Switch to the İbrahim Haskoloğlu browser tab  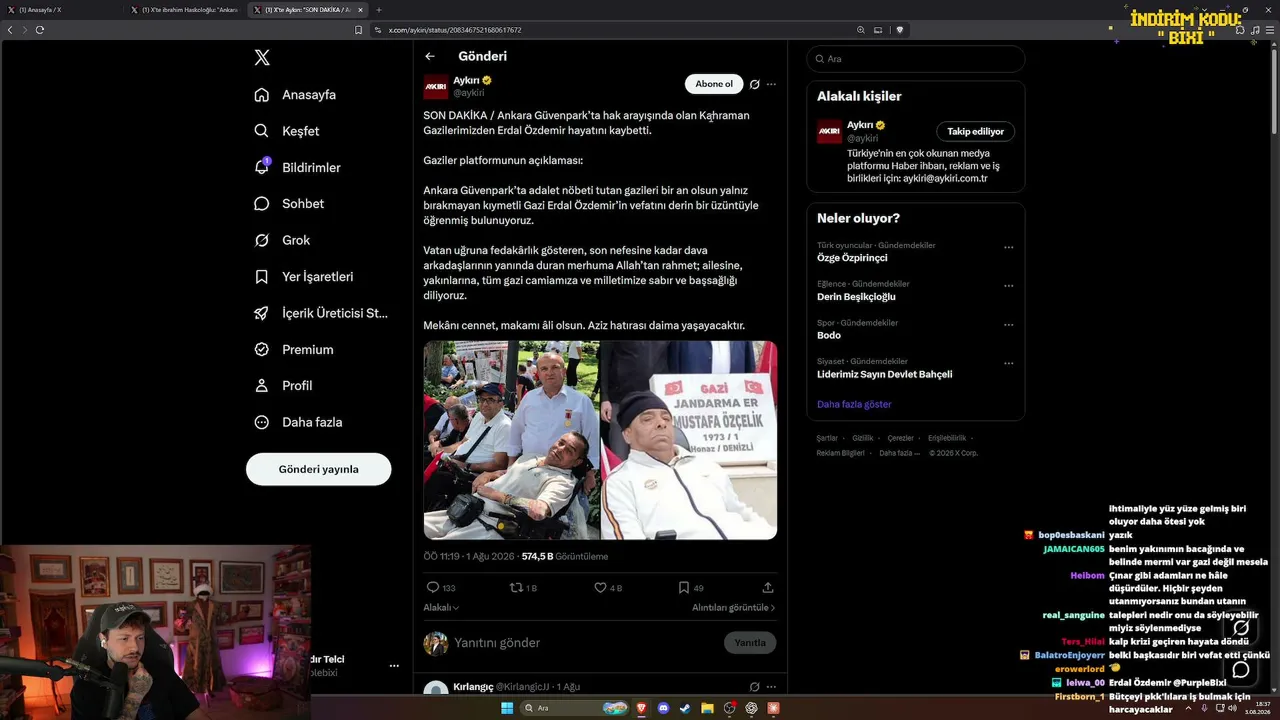coord(185,10)
